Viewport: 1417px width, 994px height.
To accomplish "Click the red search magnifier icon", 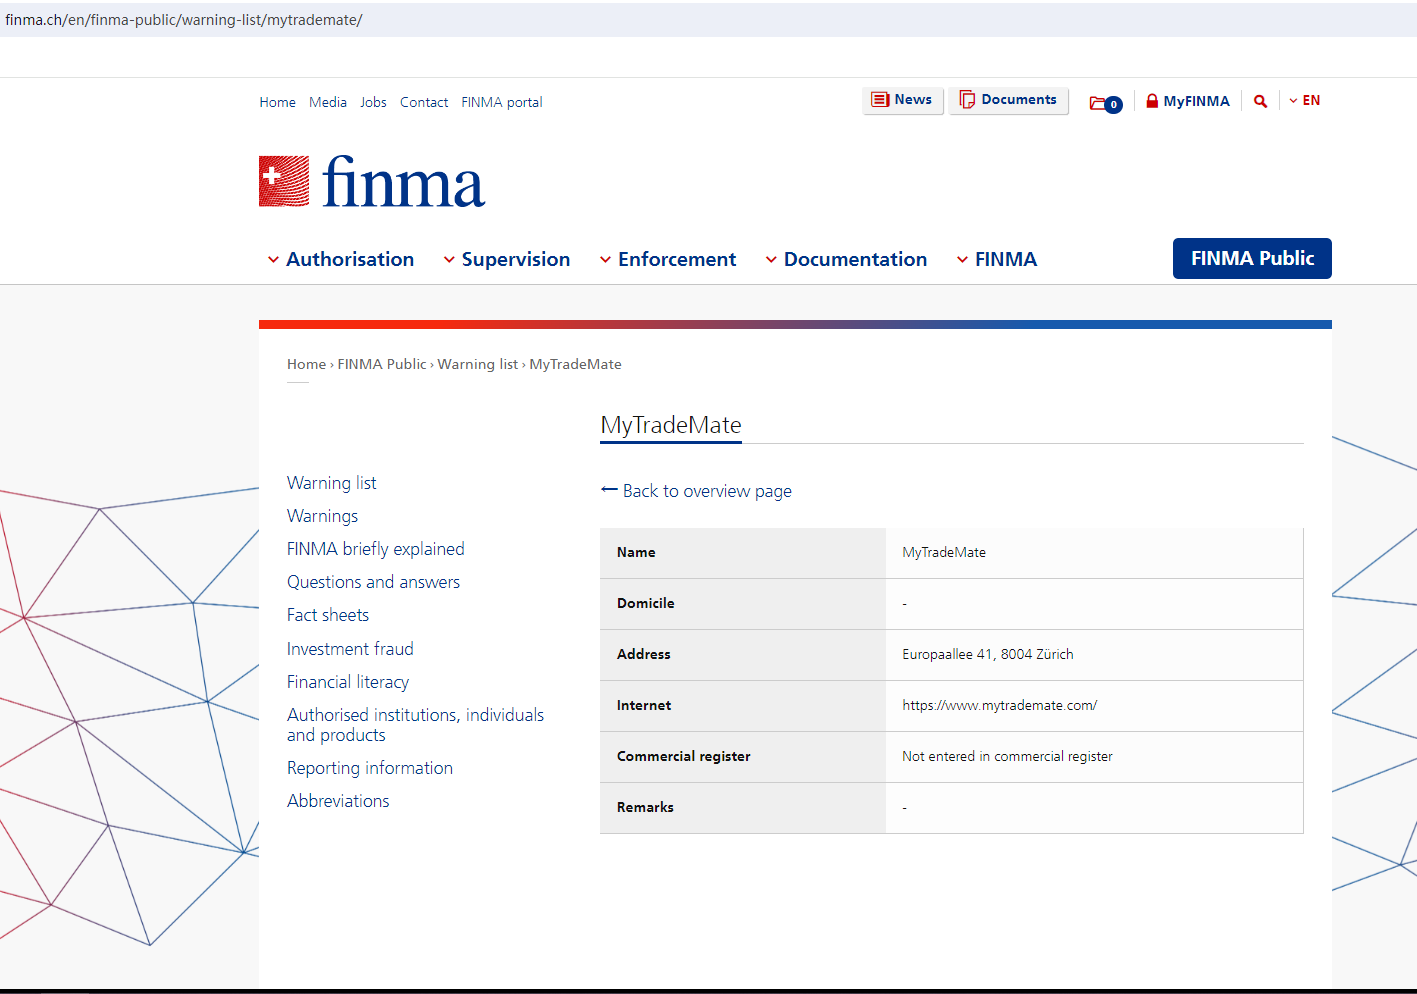I will coord(1260,101).
